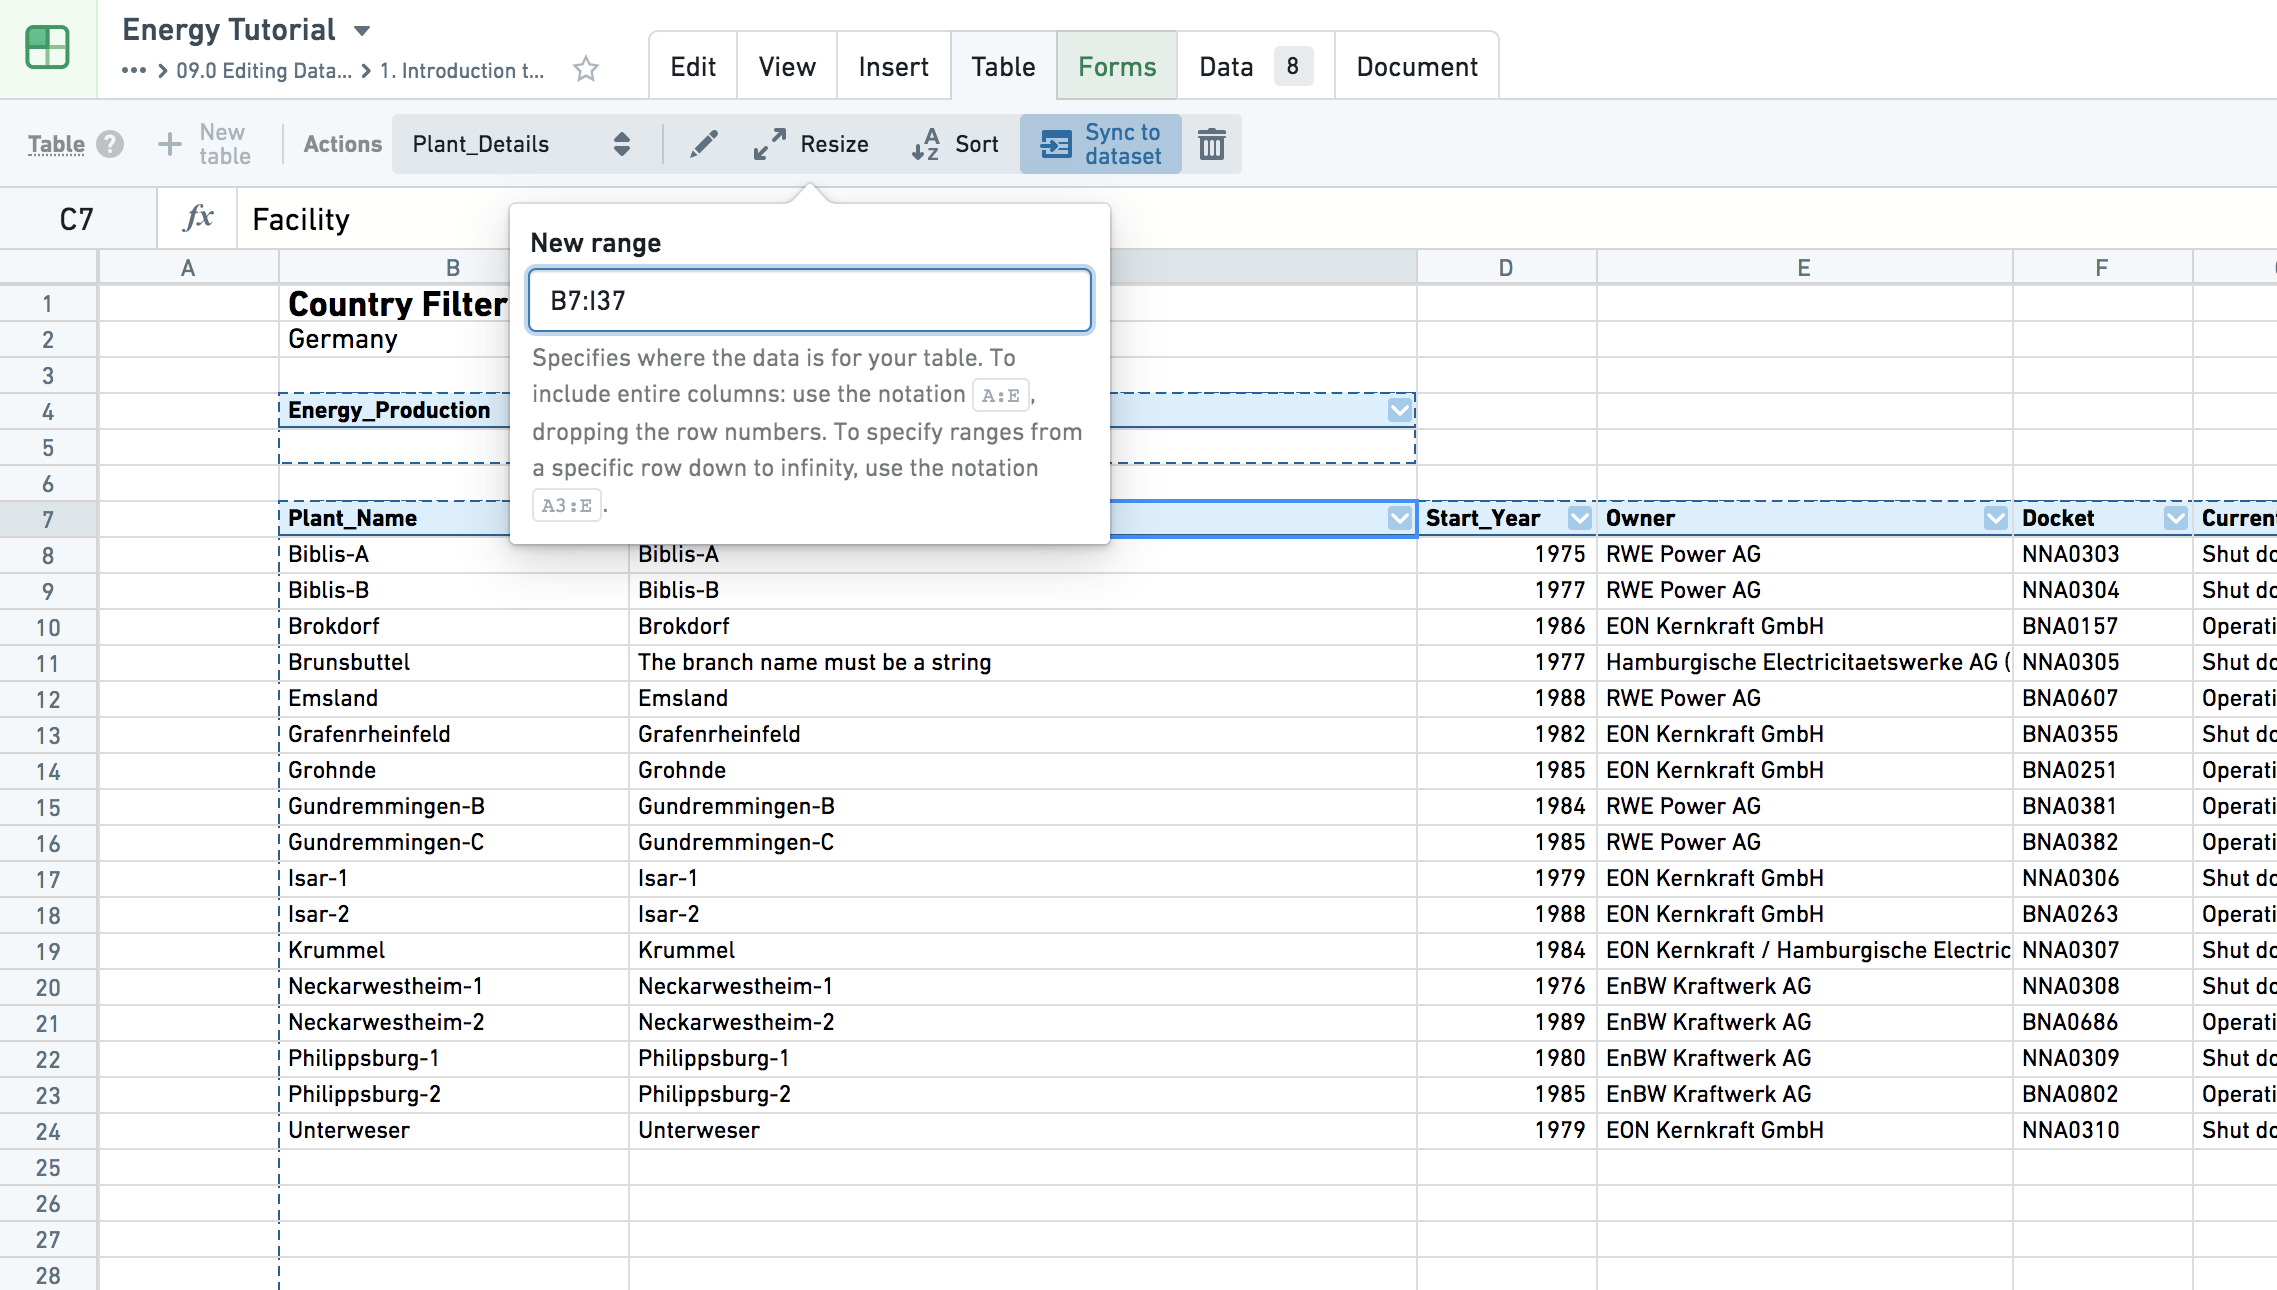2277x1290 pixels.
Task: Click the Sort button label
Action: pyautogui.click(x=977, y=144)
